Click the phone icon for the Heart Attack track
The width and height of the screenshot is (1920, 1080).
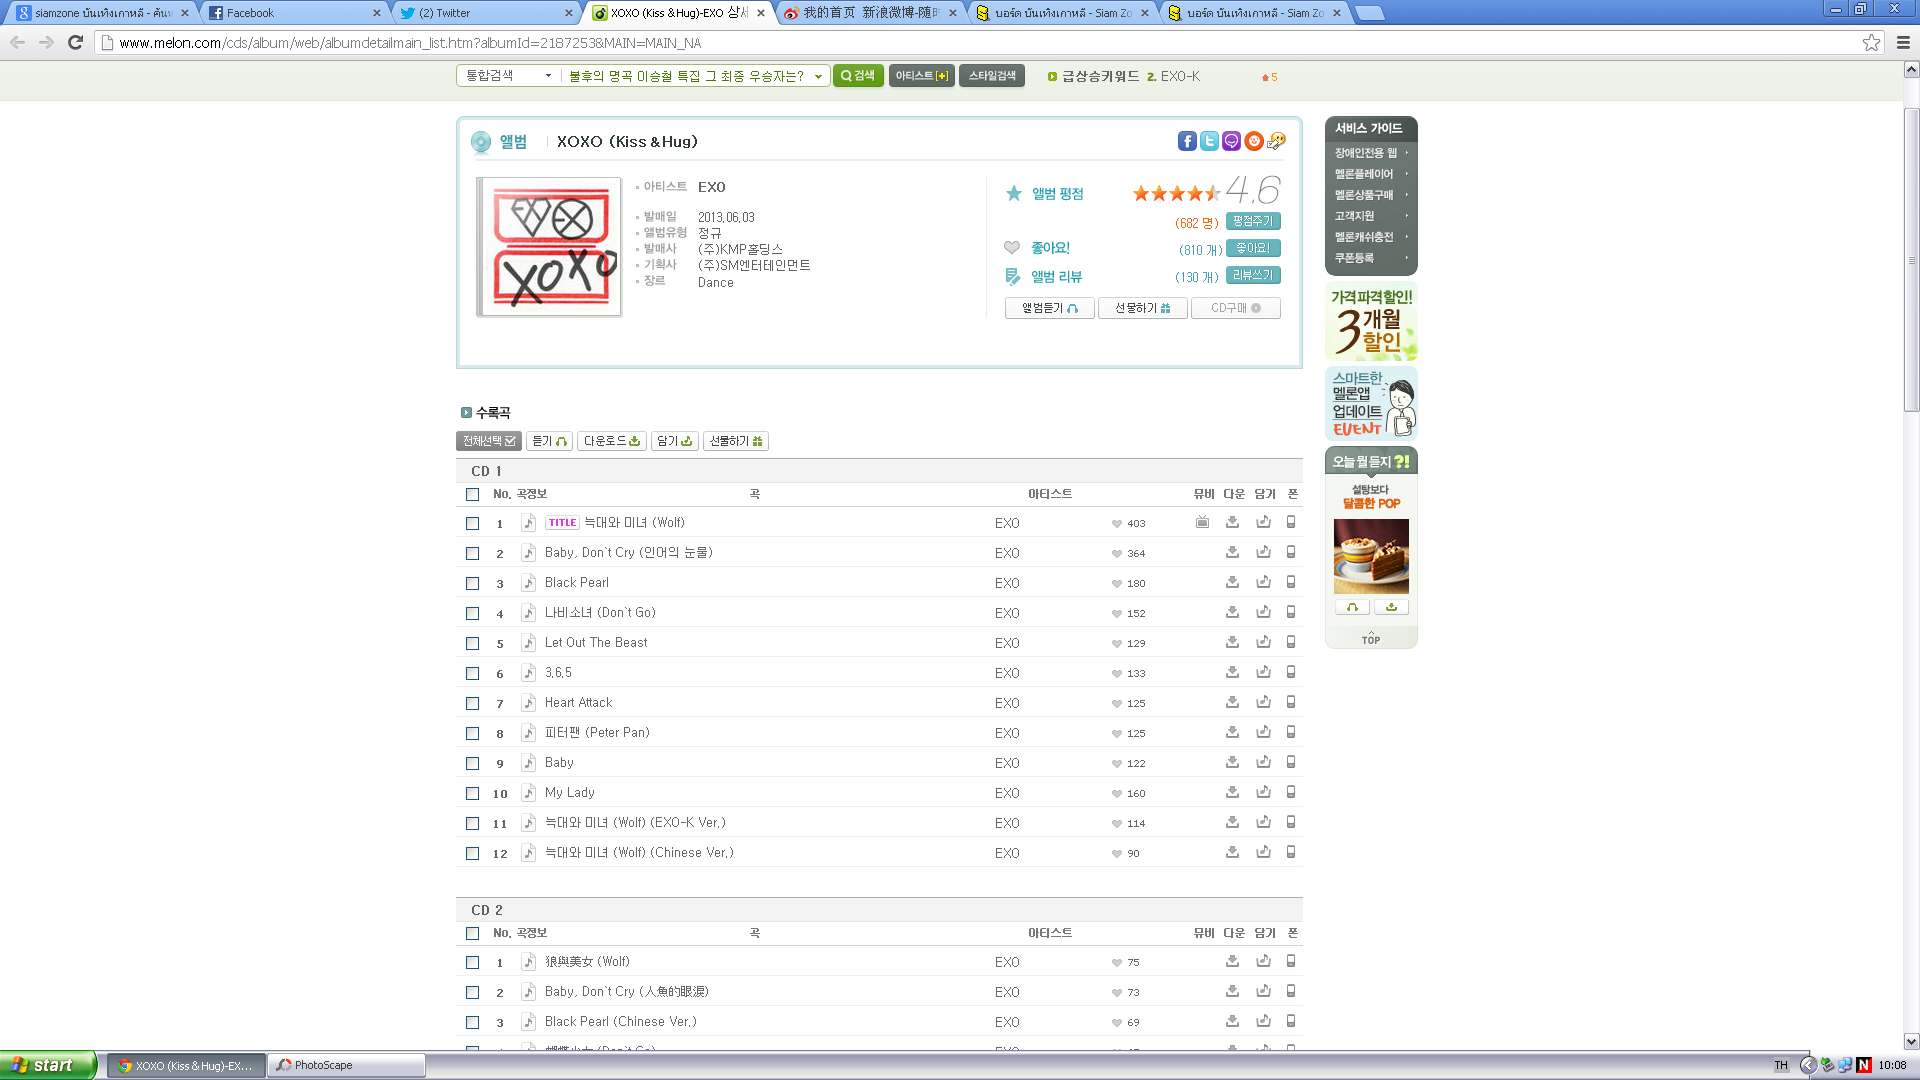point(1291,702)
